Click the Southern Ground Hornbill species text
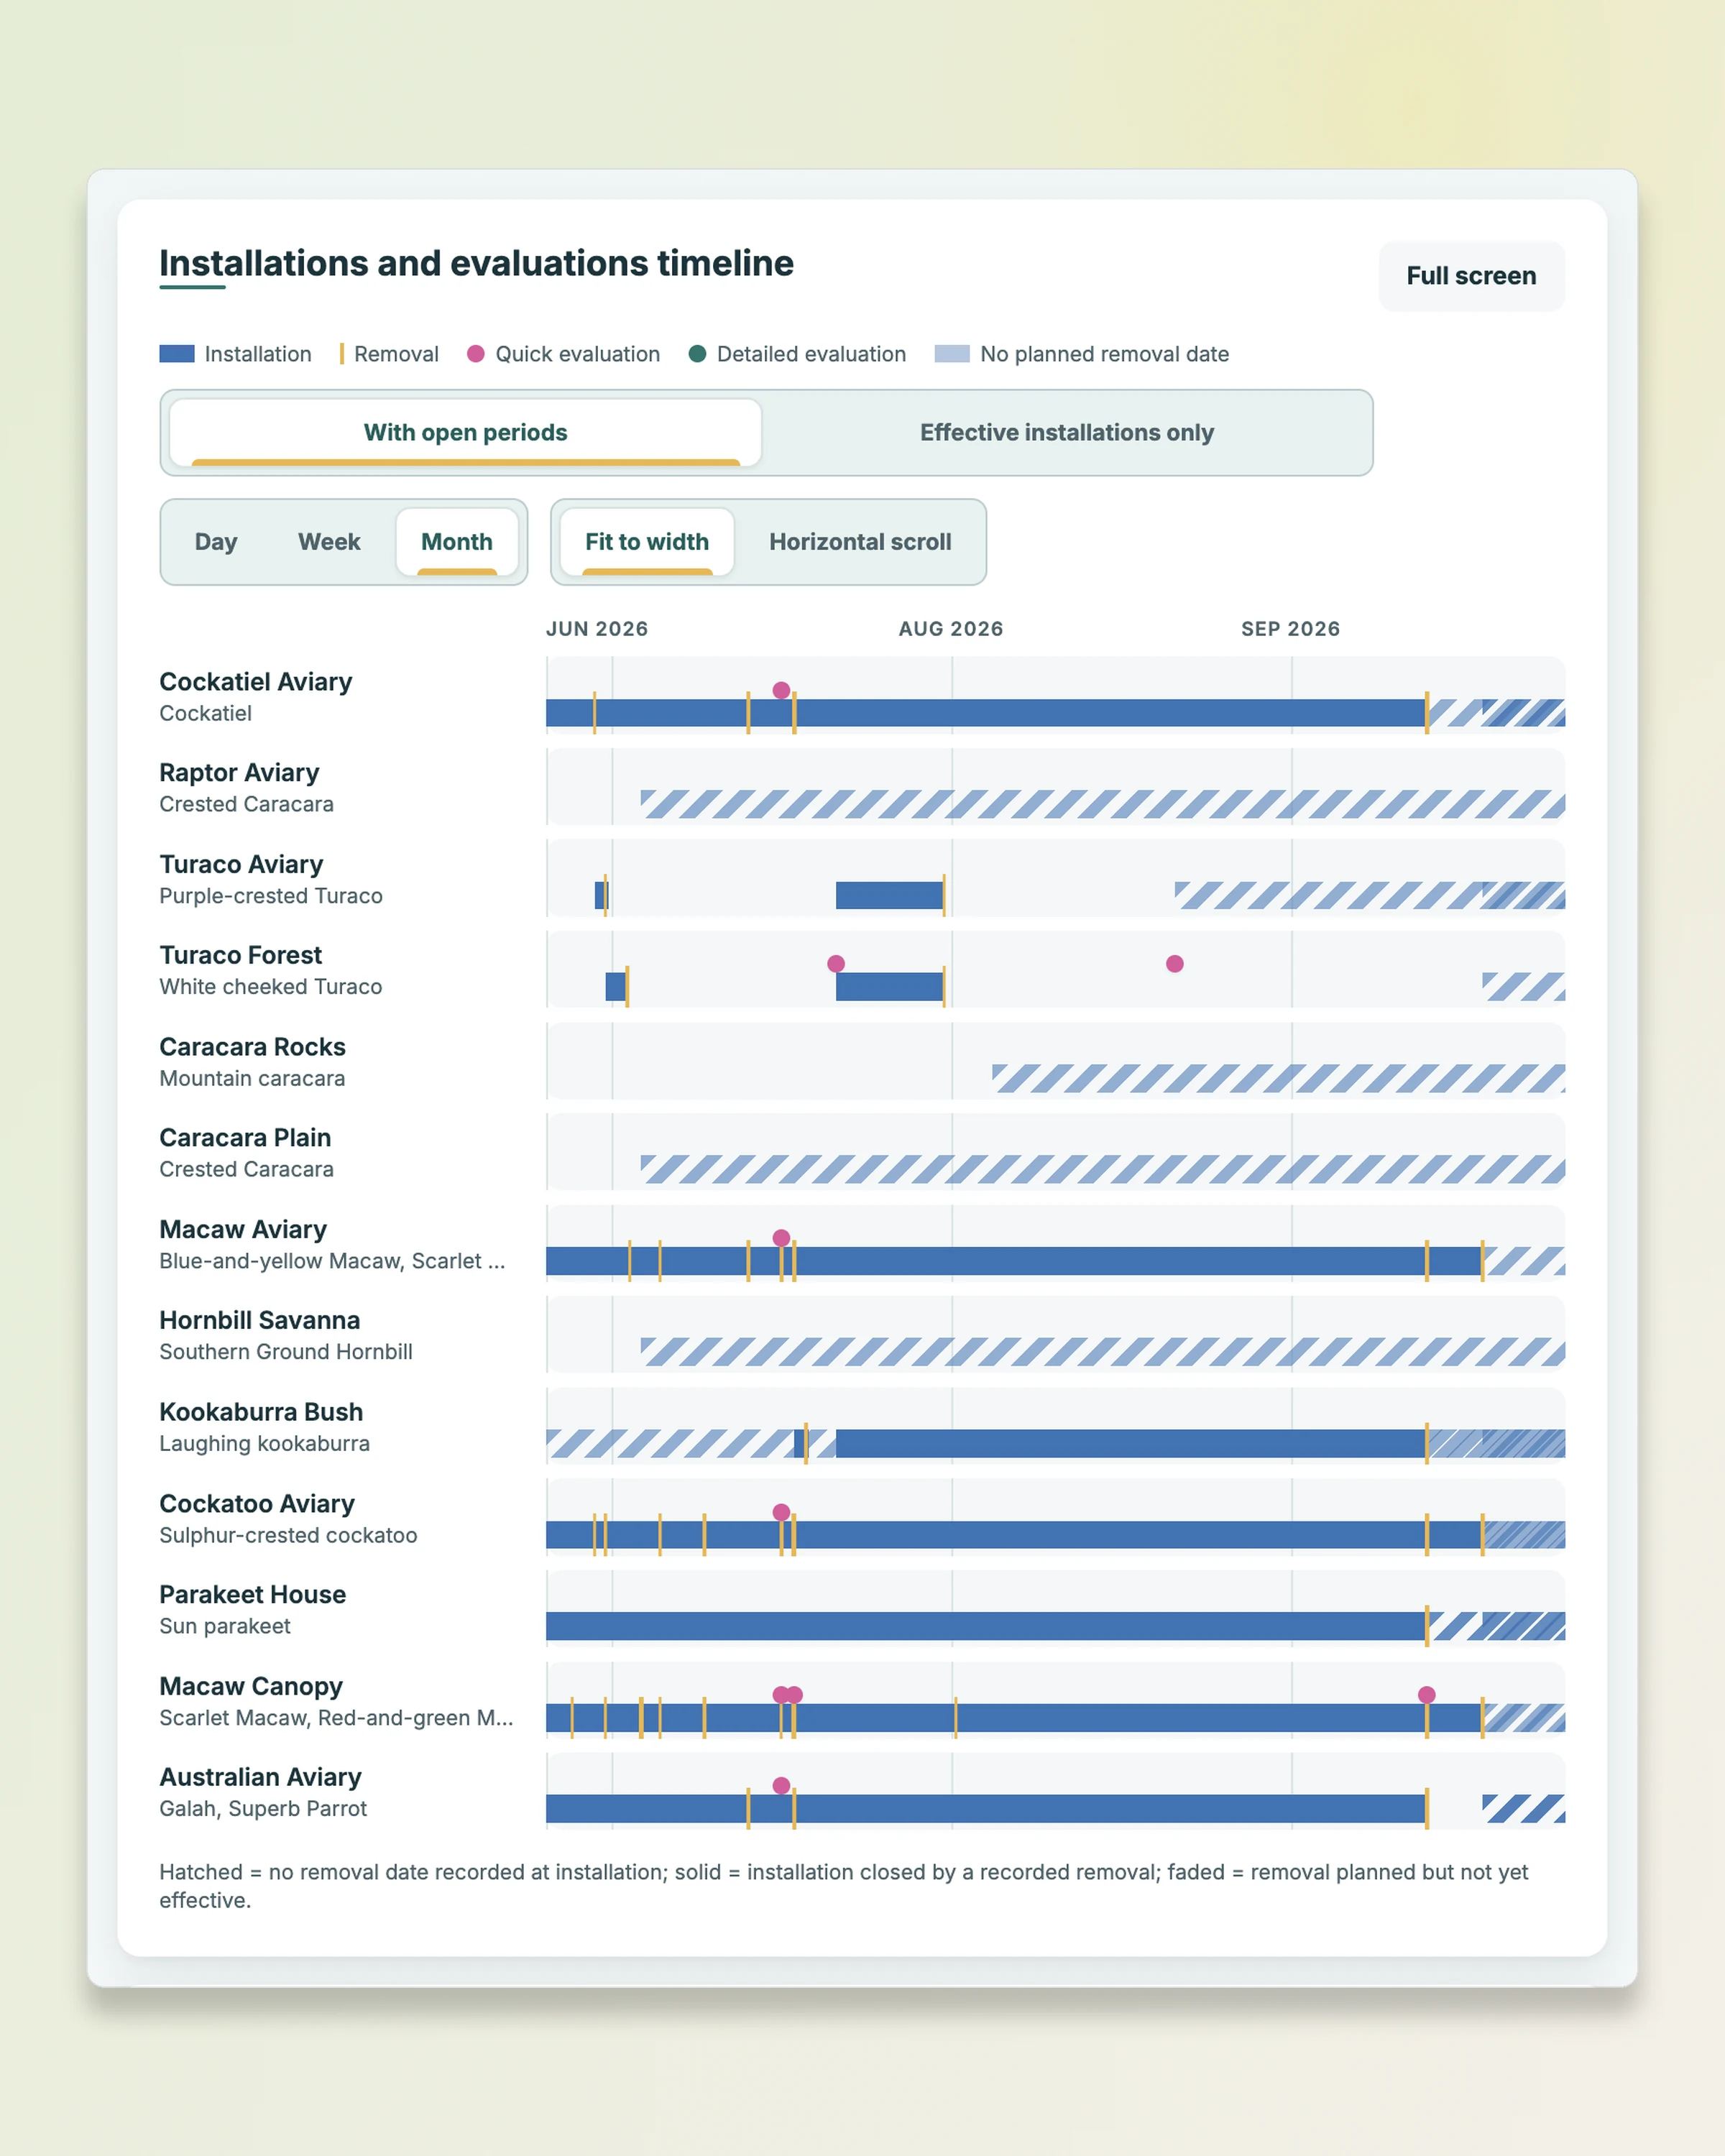The image size is (1725, 2156). click(286, 1352)
